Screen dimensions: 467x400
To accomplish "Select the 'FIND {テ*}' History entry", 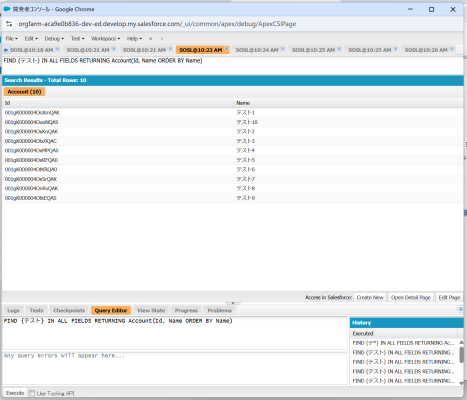I will (404, 343).
